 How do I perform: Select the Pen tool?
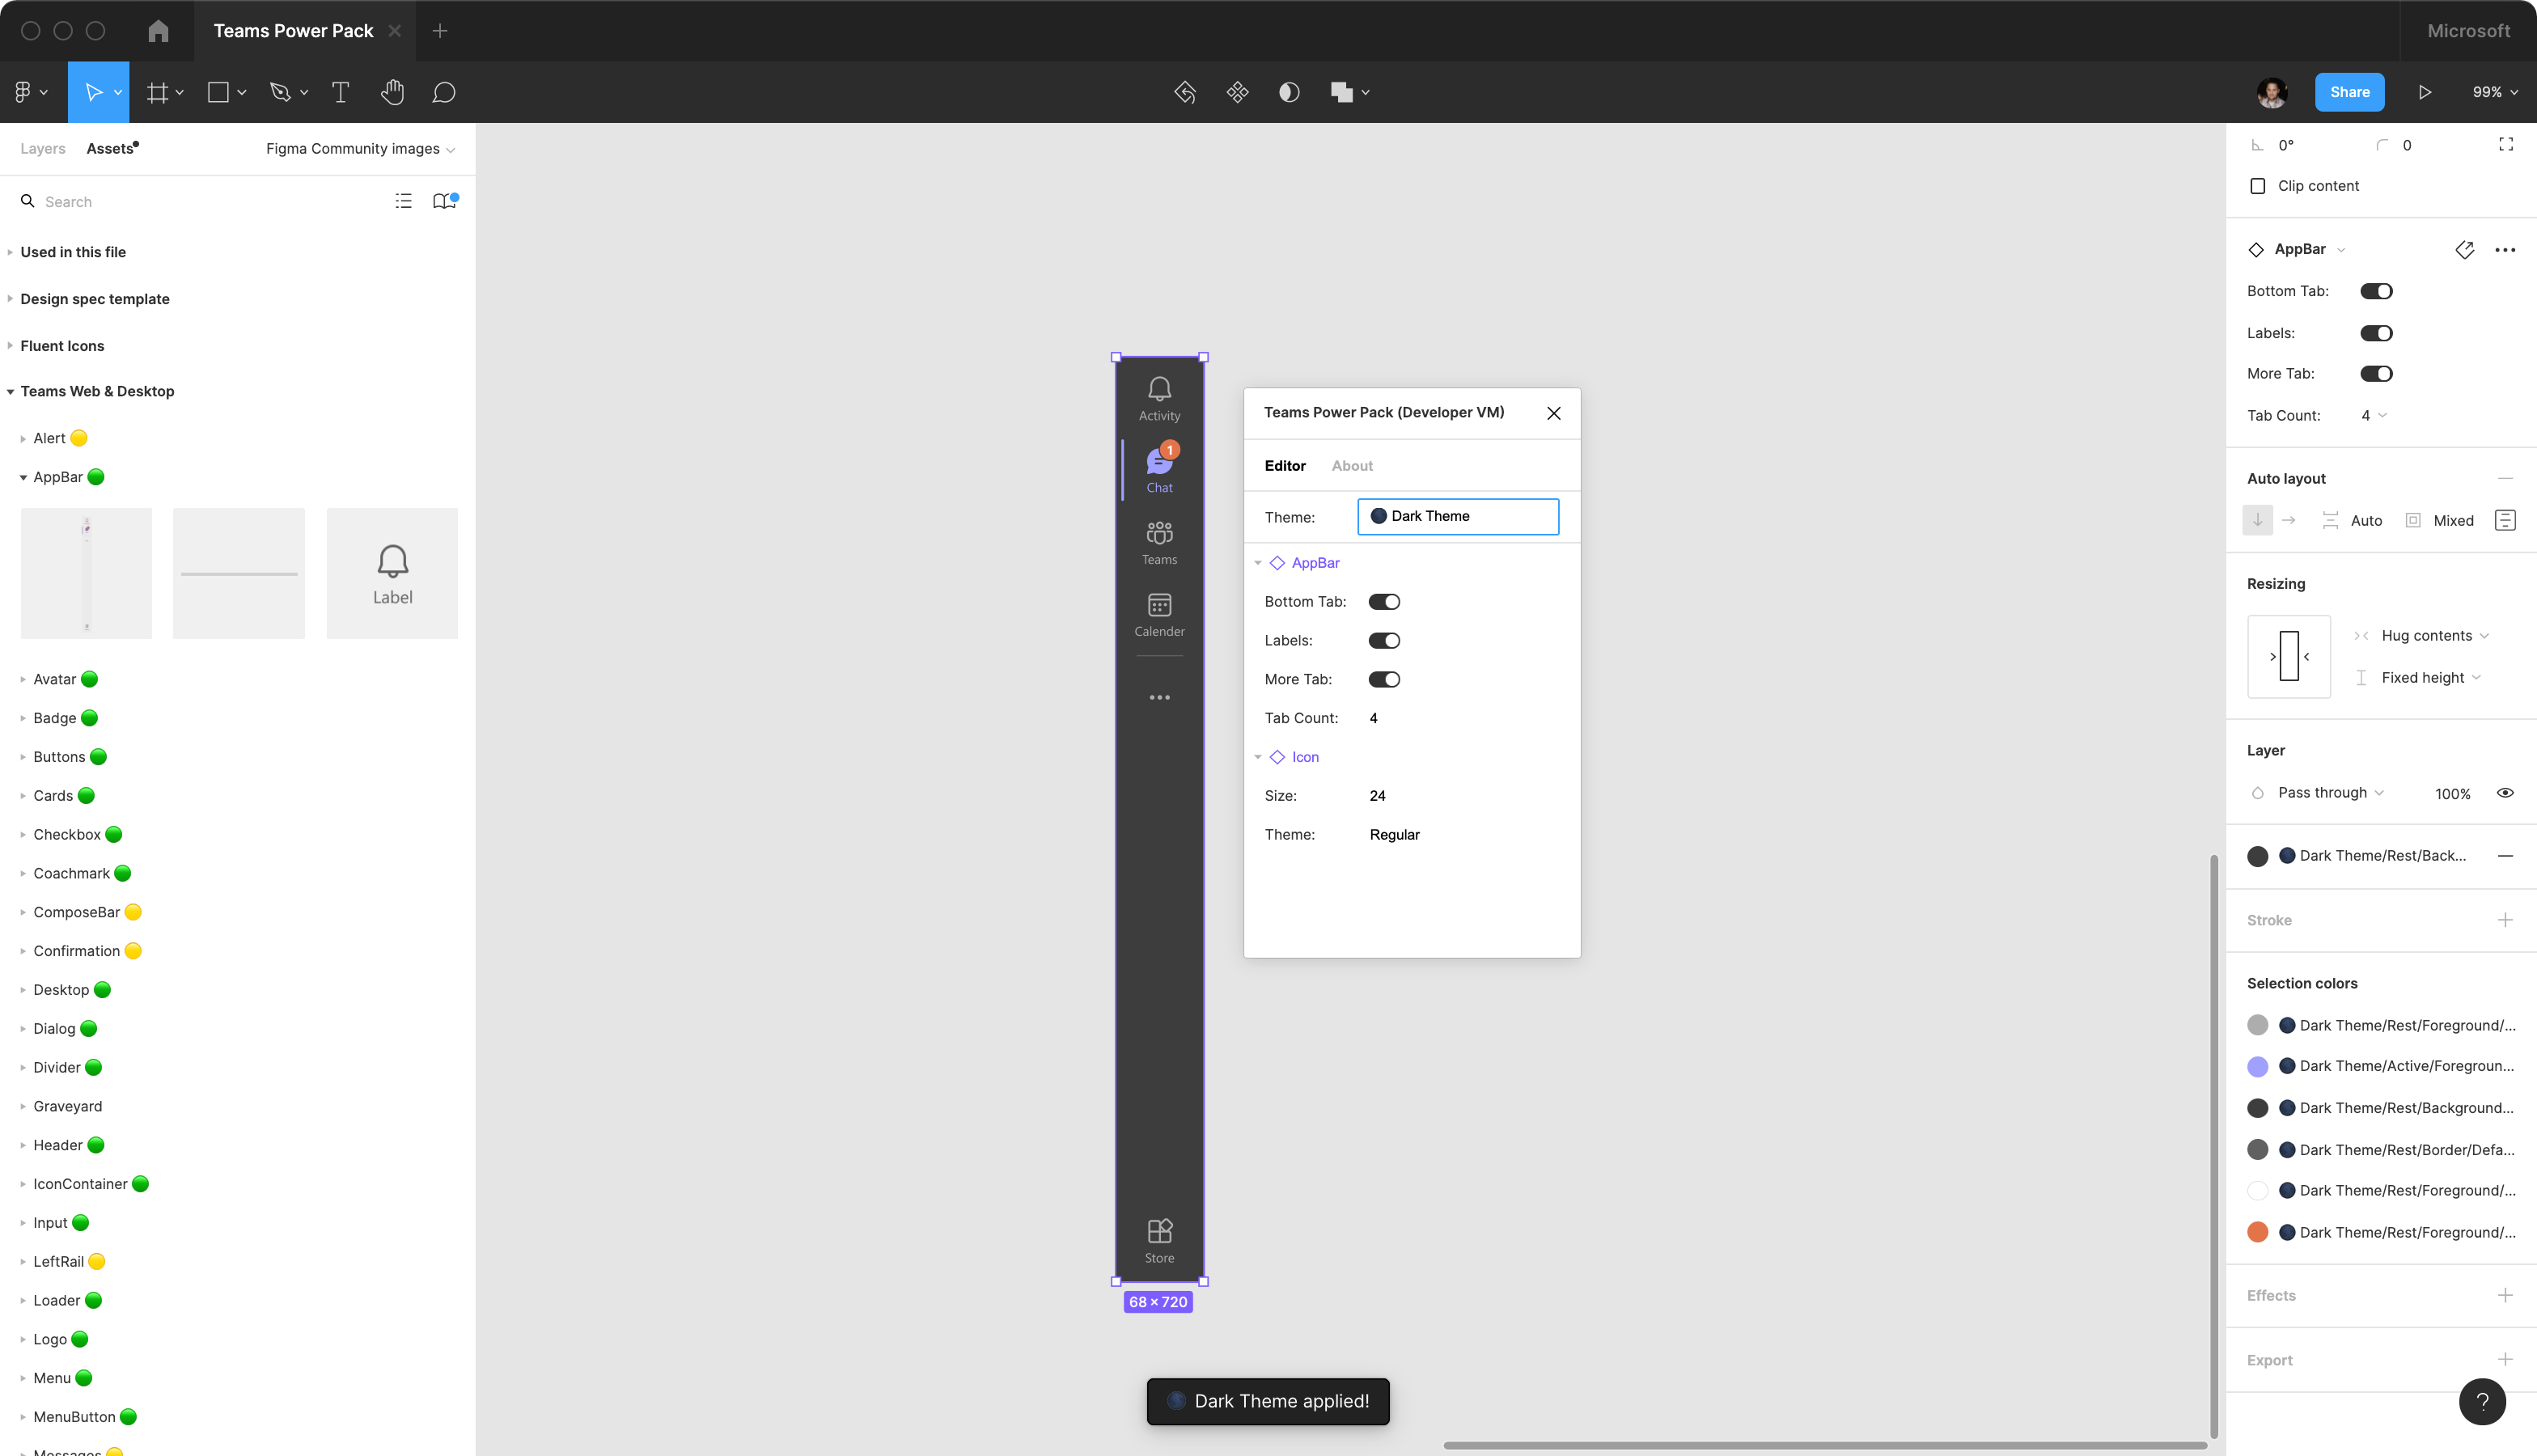280,92
